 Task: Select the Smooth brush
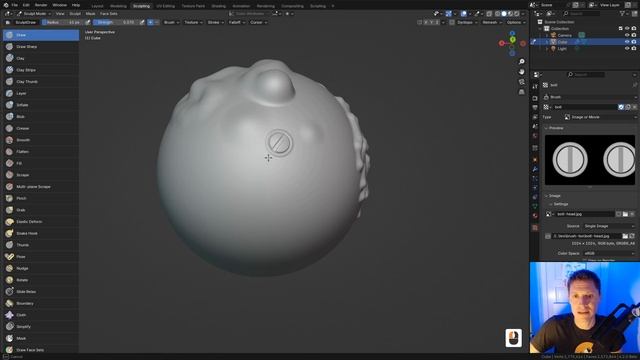[x=41, y=140]
